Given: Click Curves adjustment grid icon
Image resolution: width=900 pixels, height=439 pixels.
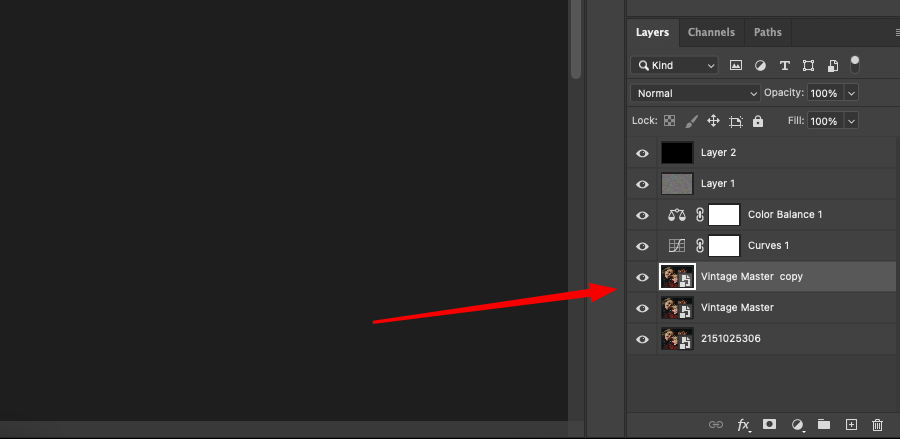Looking at the screenshot, I should [x=677, y=246].
